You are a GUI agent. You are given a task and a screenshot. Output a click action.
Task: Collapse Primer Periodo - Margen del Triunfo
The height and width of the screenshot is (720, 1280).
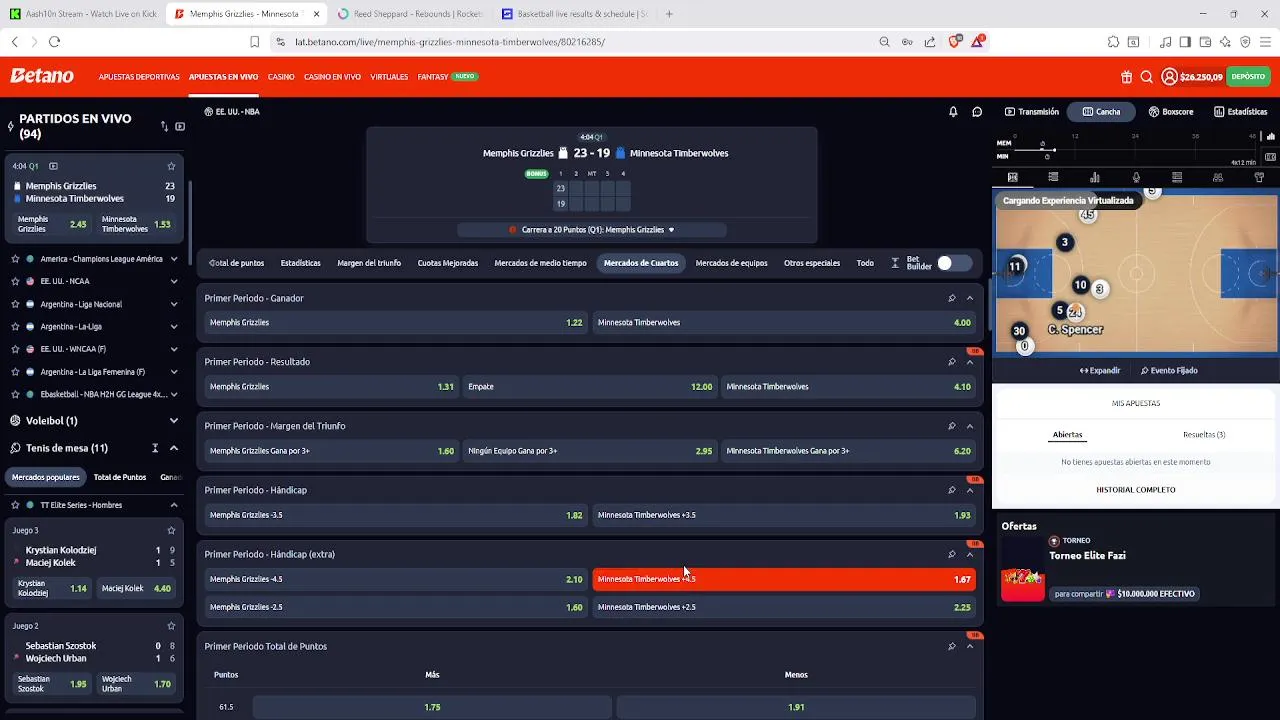click(970, 426)
